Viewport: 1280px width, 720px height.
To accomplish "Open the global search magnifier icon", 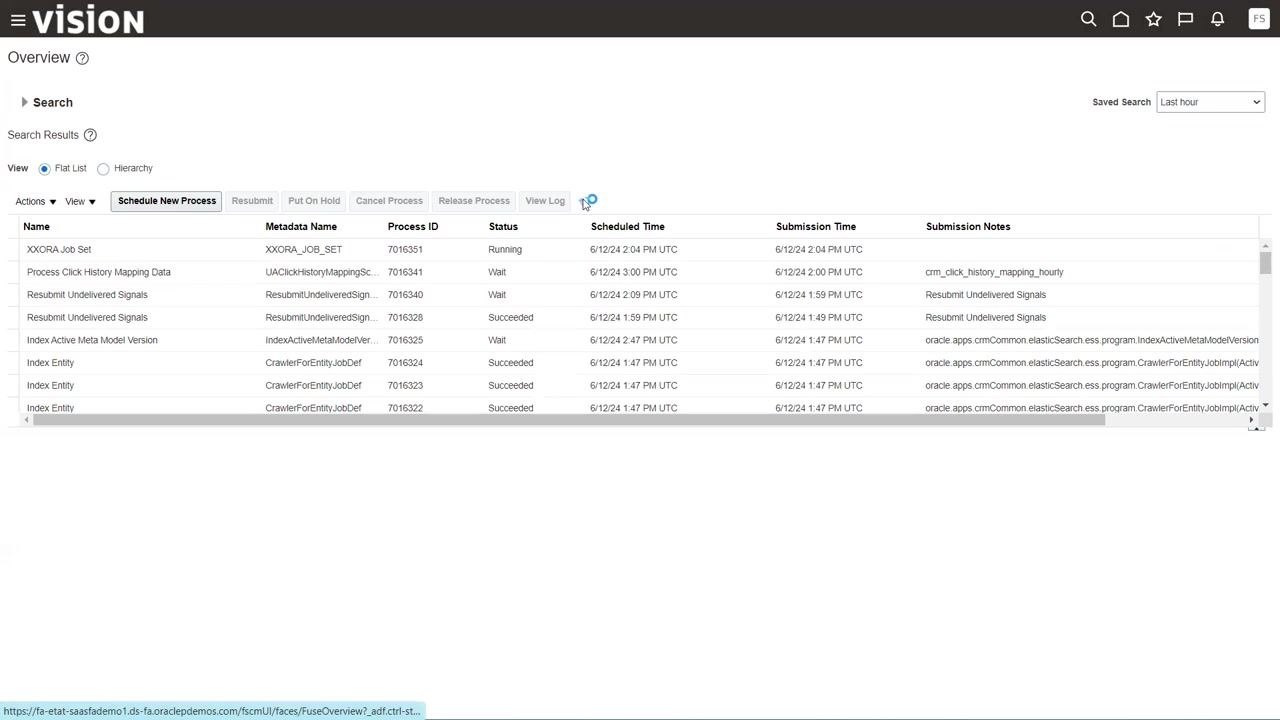I will tap(1089, 19).
